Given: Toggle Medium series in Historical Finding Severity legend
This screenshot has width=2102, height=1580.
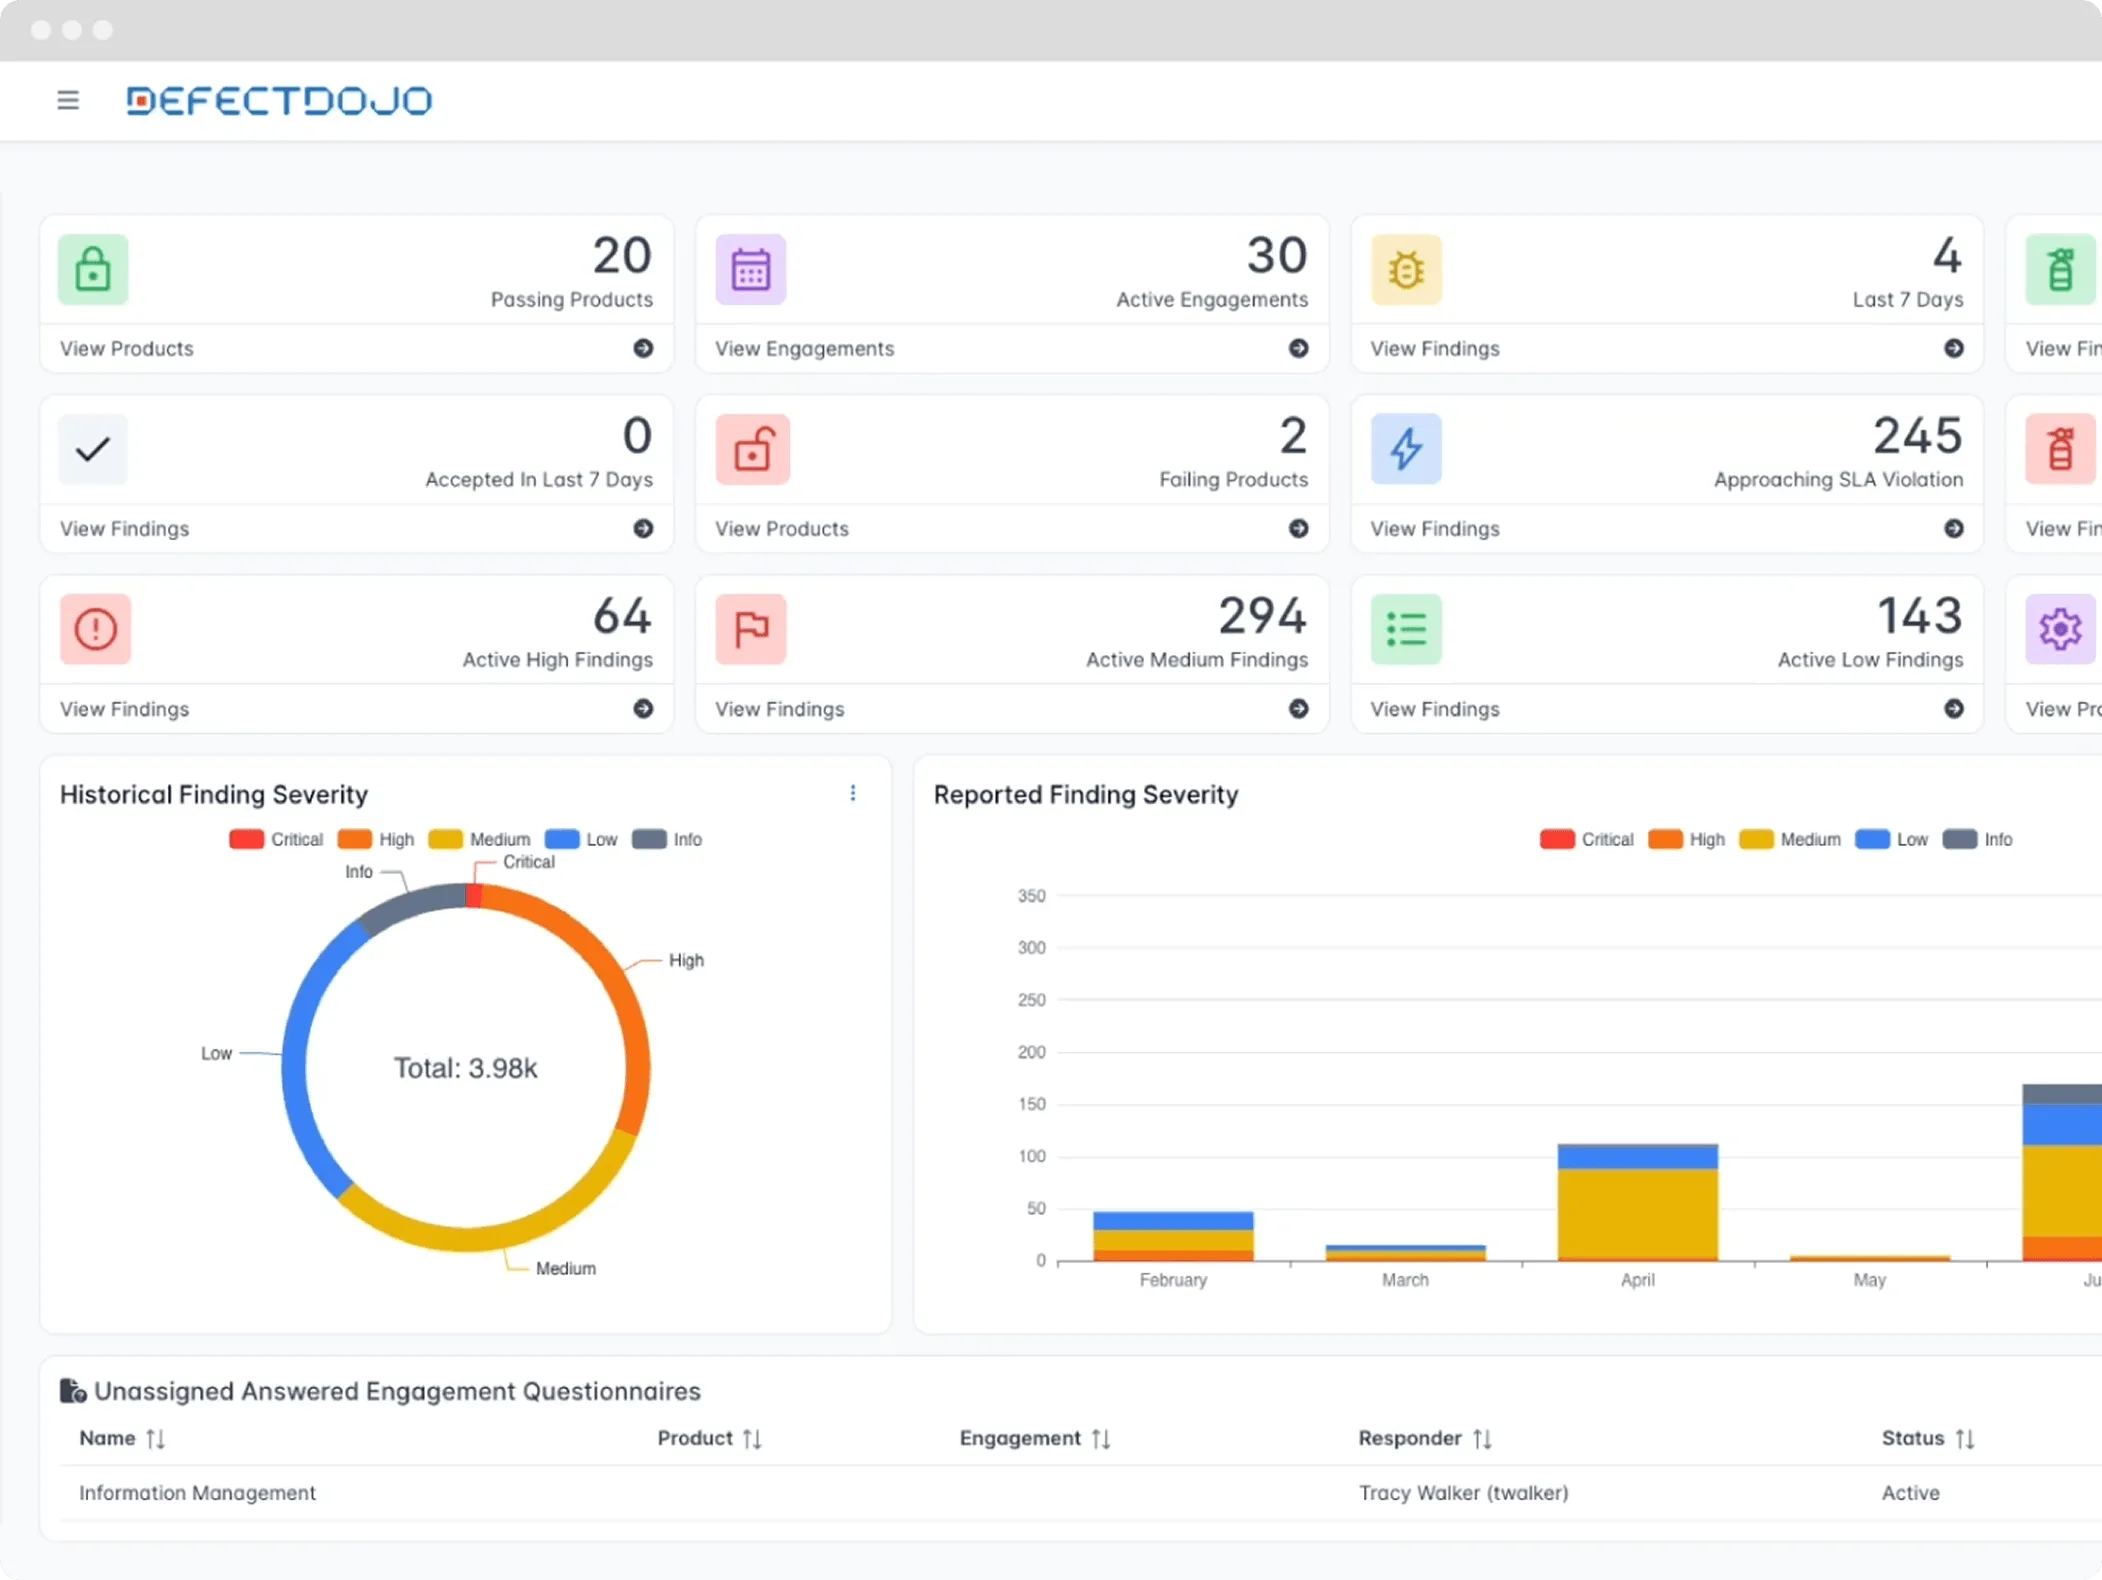Looking at the screenshot, I should pos(479,839).
